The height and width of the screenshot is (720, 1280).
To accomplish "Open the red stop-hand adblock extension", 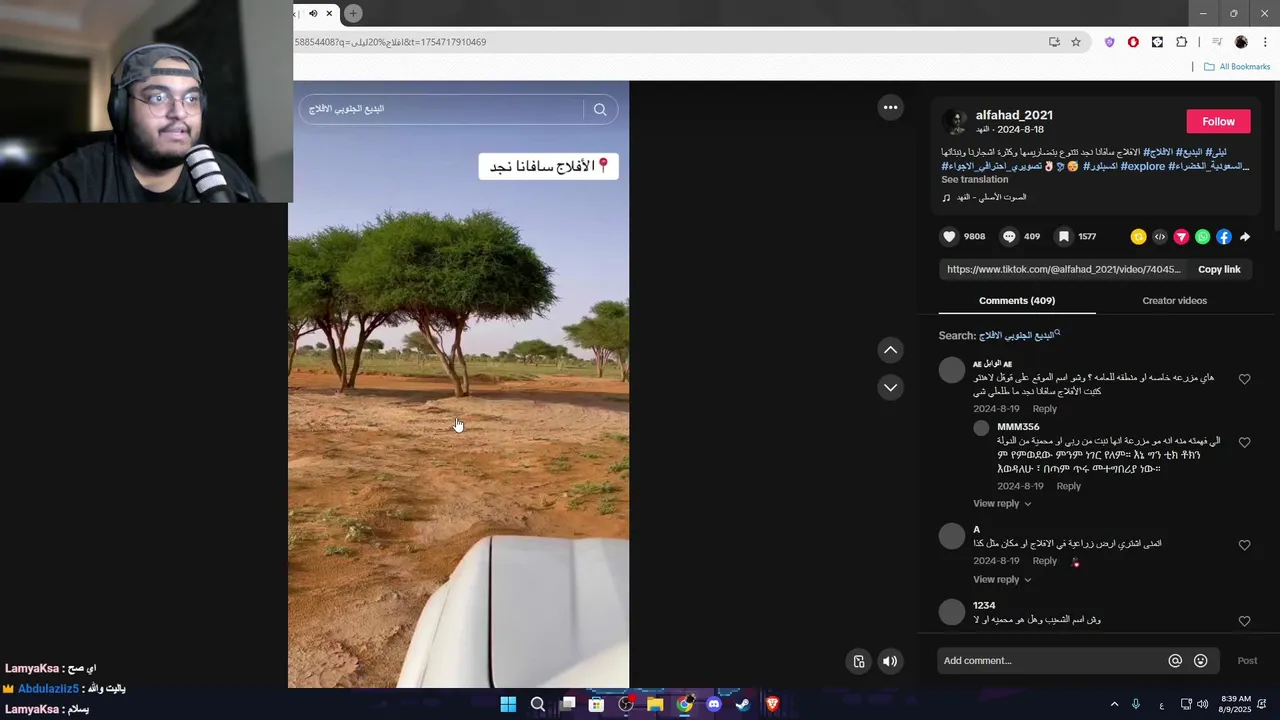I will (x=1133, y=42).
